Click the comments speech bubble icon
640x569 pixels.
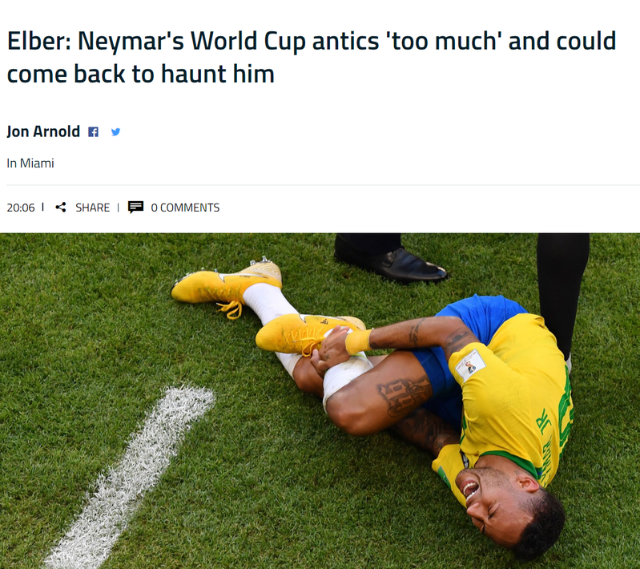point(136,207)
